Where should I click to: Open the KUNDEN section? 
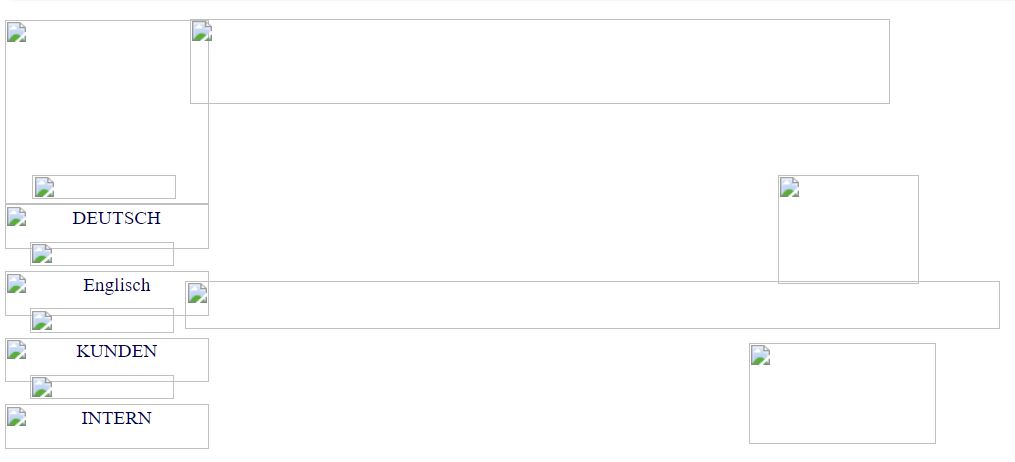[x=116, y=351]
